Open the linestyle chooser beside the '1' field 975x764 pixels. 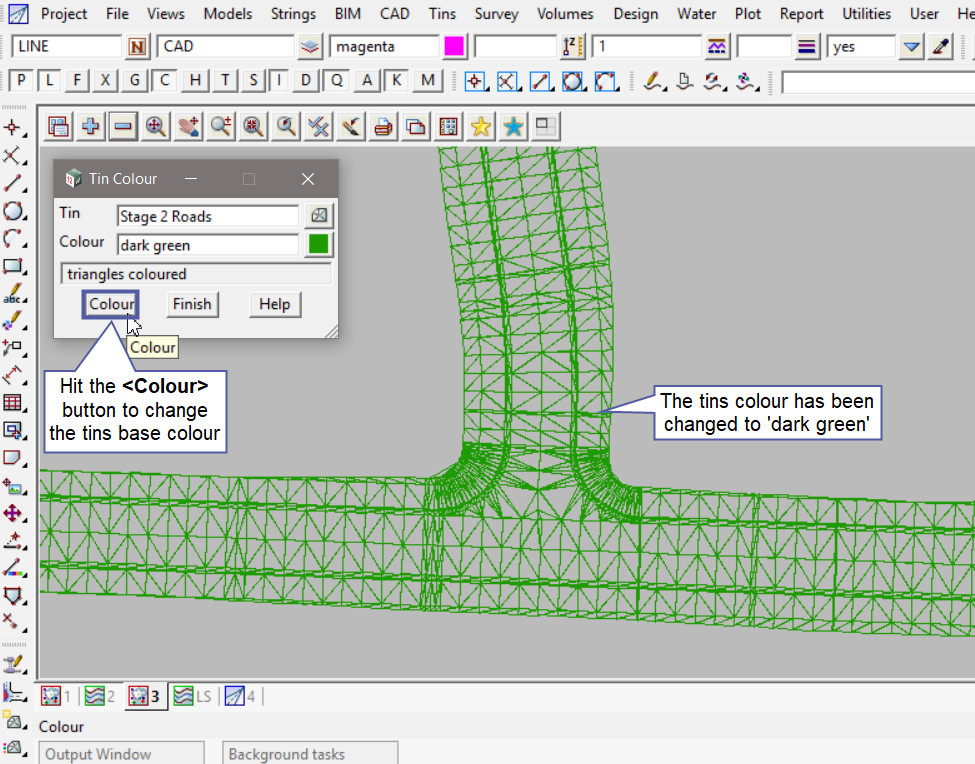(x=717, y=47)
